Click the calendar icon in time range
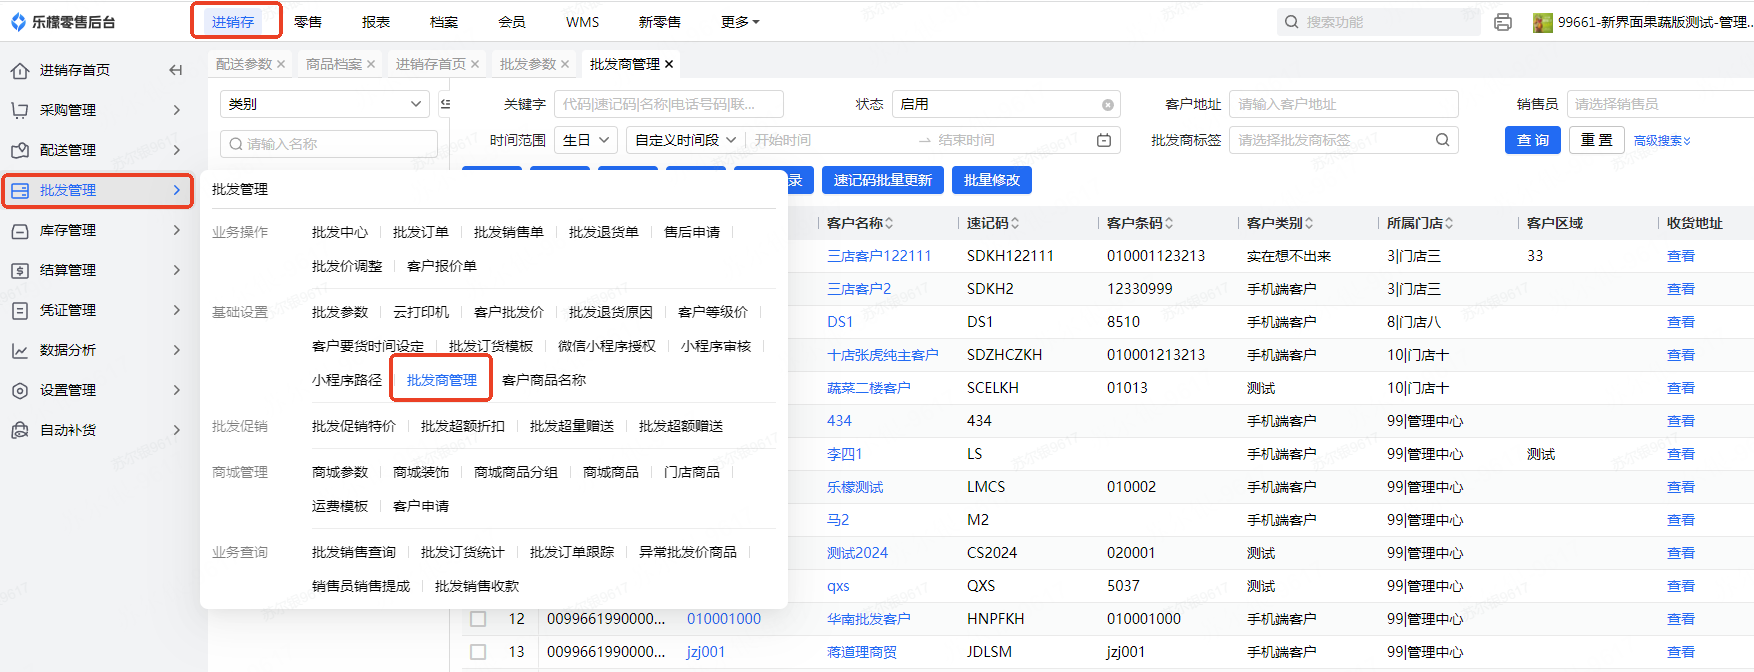The width and height of the screenshot is (1754, 672). [1104, 141]
